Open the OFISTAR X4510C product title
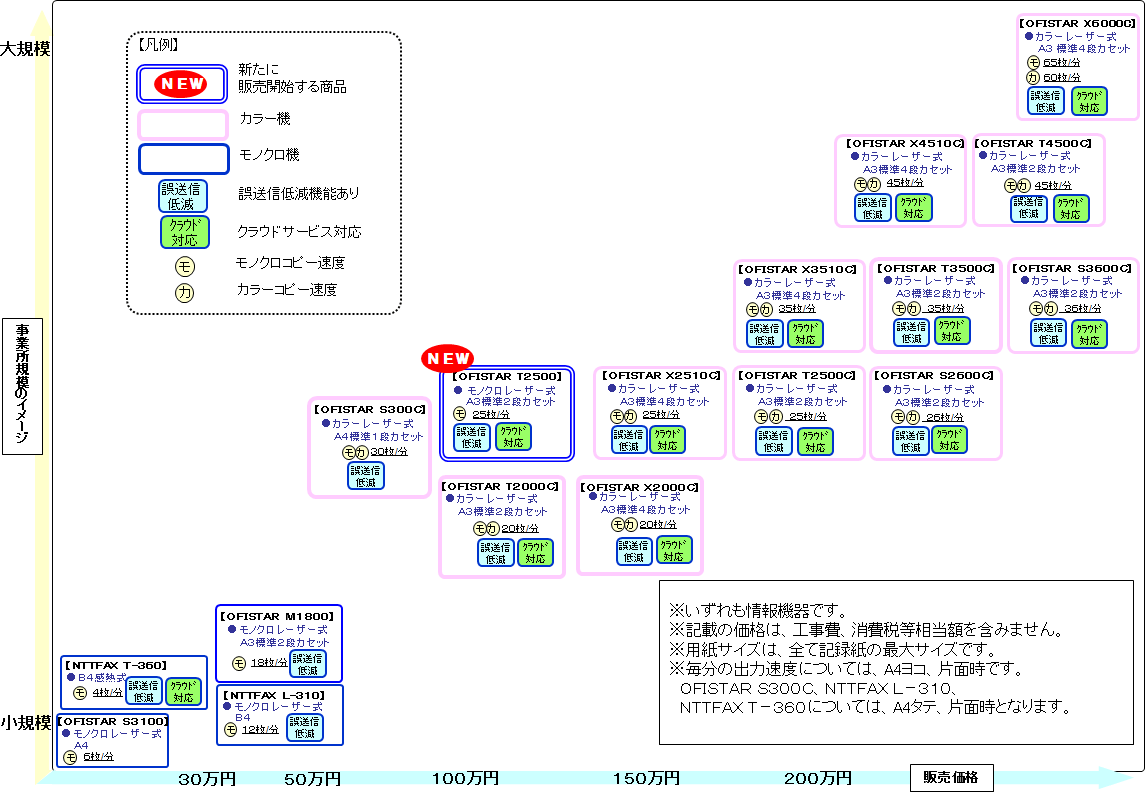Screen dimensions: 1145x792 click(901, 144)
